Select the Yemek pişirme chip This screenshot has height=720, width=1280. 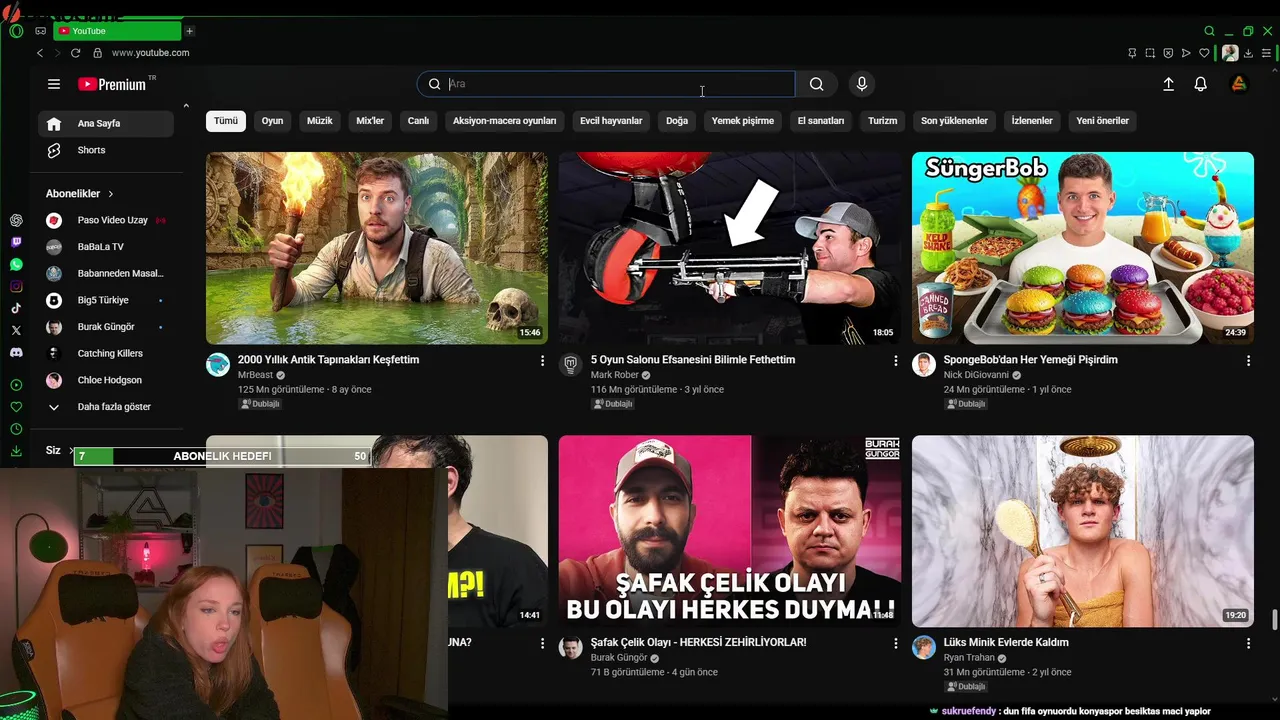click(x=743, y=121)
